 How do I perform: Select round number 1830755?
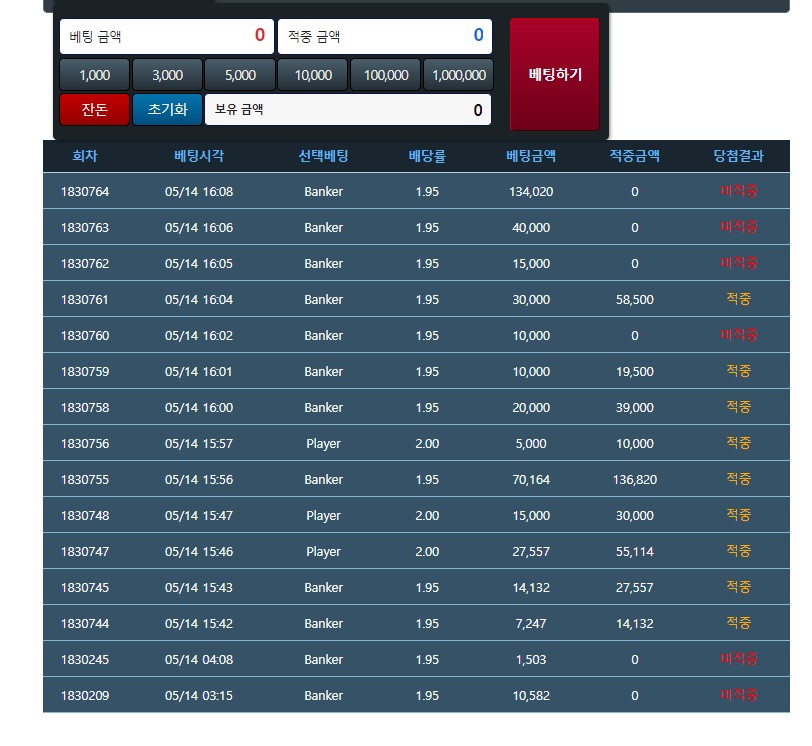click(x=85, y=479)
